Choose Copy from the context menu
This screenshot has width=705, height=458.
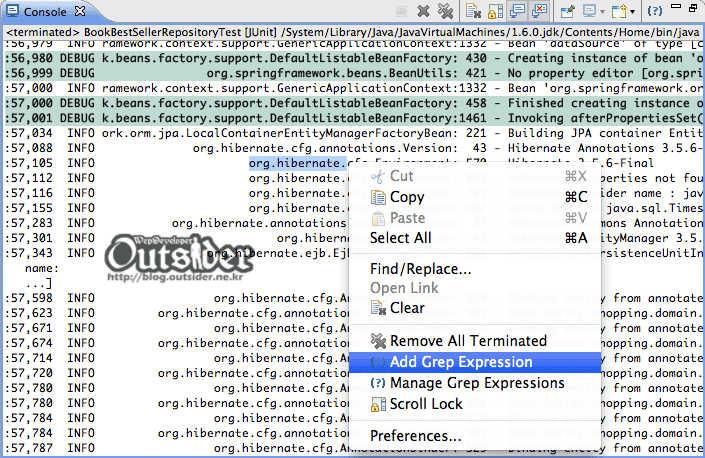click(x=407, y=197)
